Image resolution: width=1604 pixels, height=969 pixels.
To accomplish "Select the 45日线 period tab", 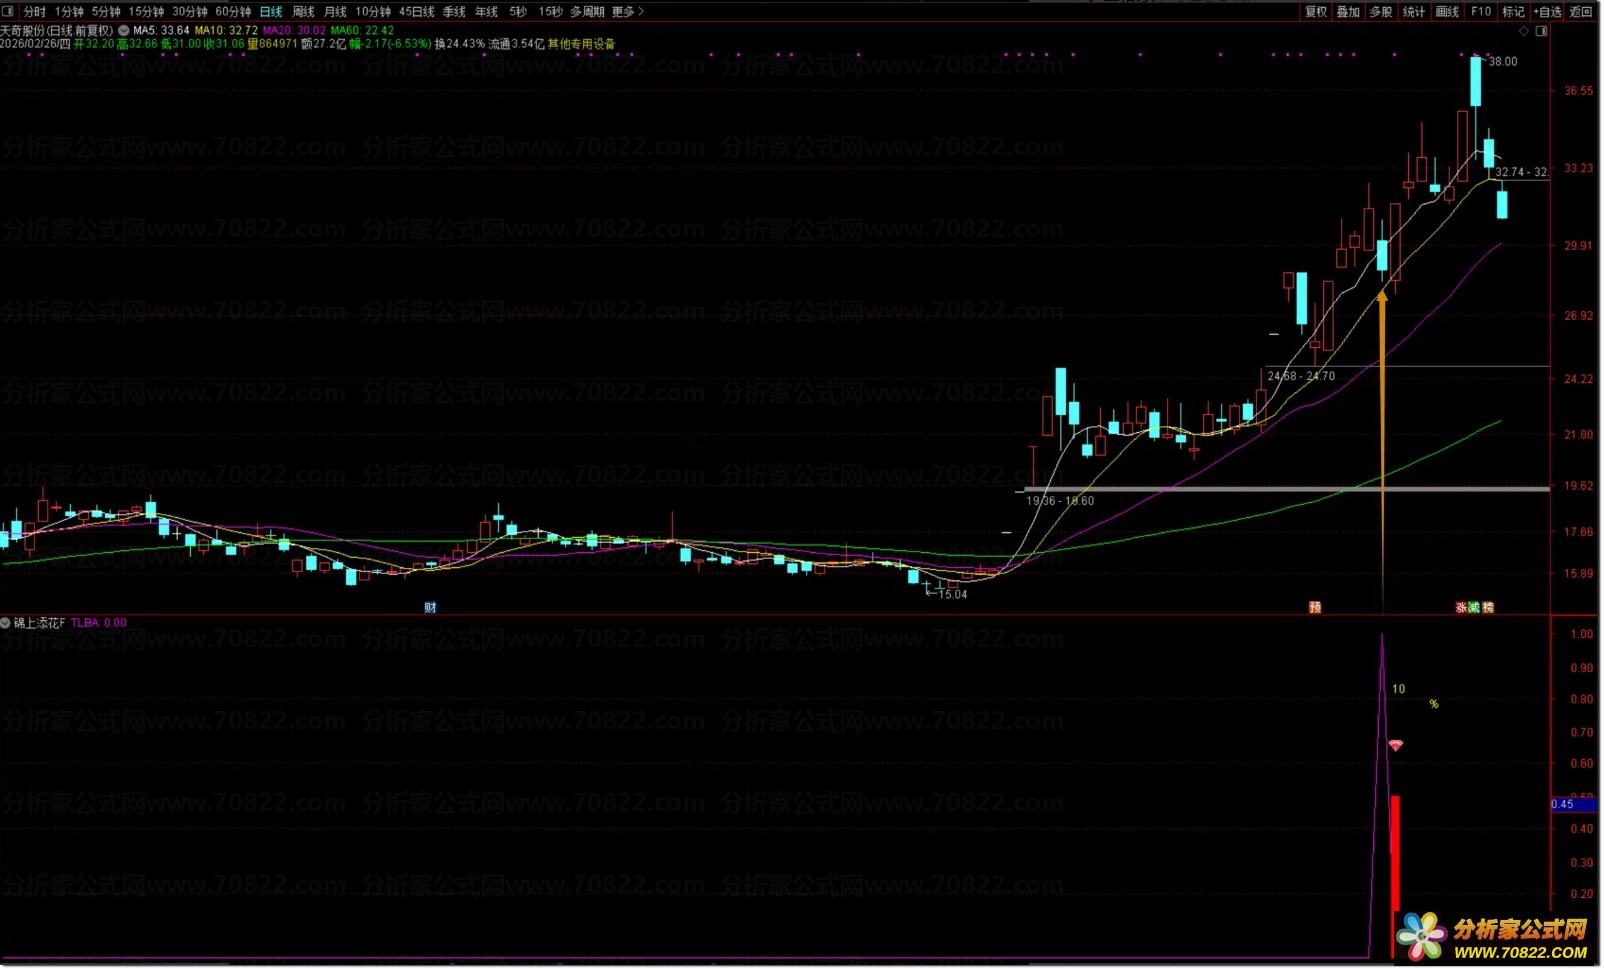I will 417,12.
